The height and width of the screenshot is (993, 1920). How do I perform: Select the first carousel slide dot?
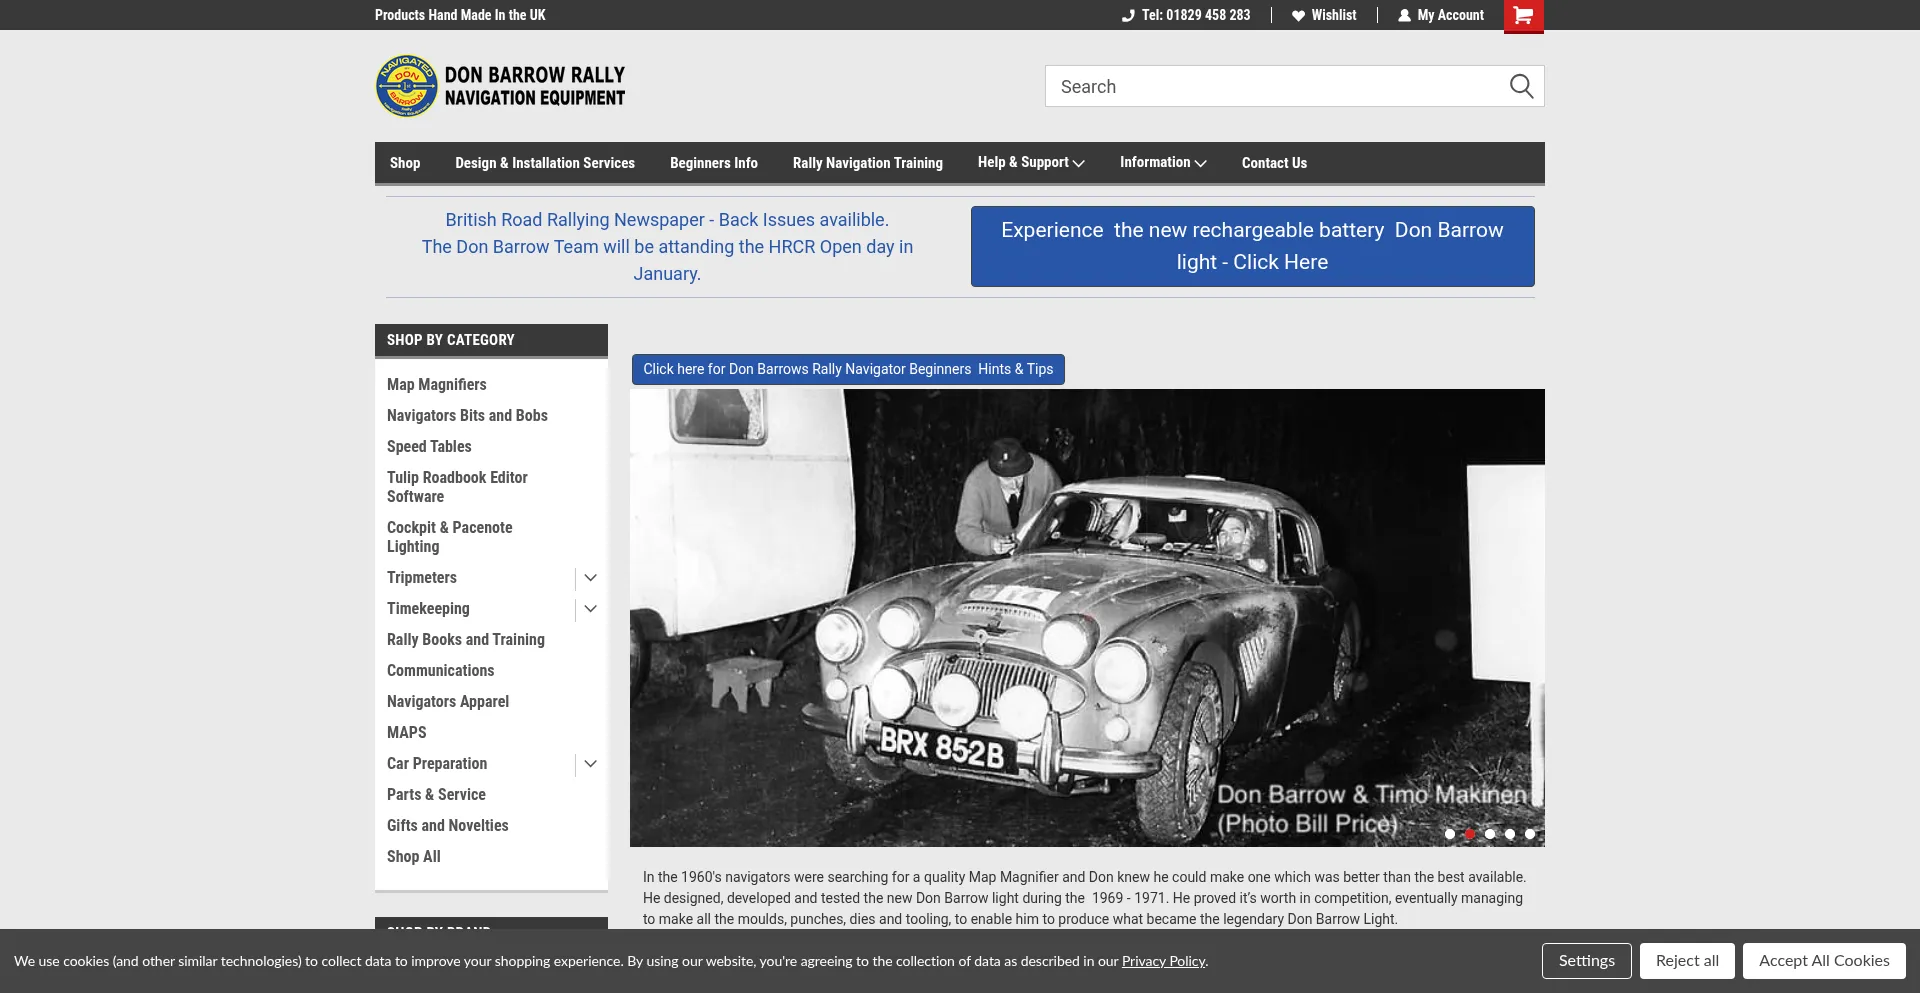(1450, 834)
